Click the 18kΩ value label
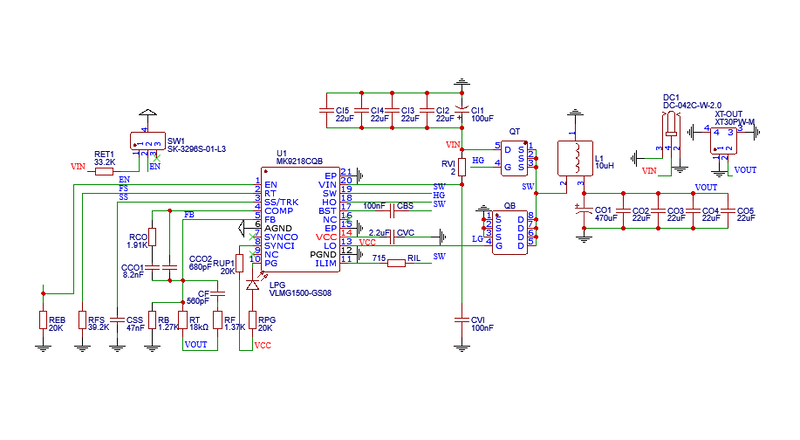Viewport: 800px width, 440px height. pyautogui.click(x=199, y=328)
